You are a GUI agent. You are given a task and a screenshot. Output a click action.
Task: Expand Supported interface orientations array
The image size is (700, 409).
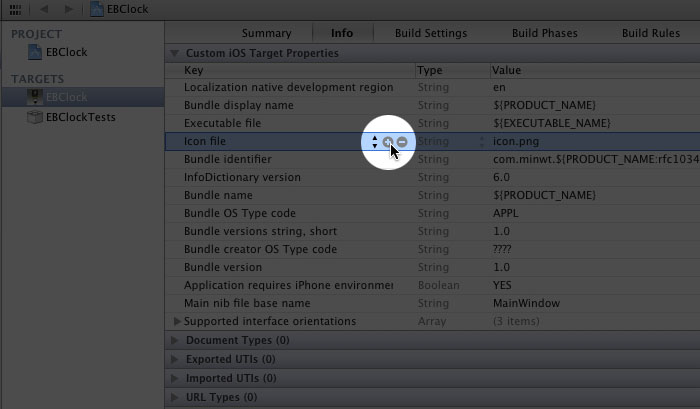point(177,321)
